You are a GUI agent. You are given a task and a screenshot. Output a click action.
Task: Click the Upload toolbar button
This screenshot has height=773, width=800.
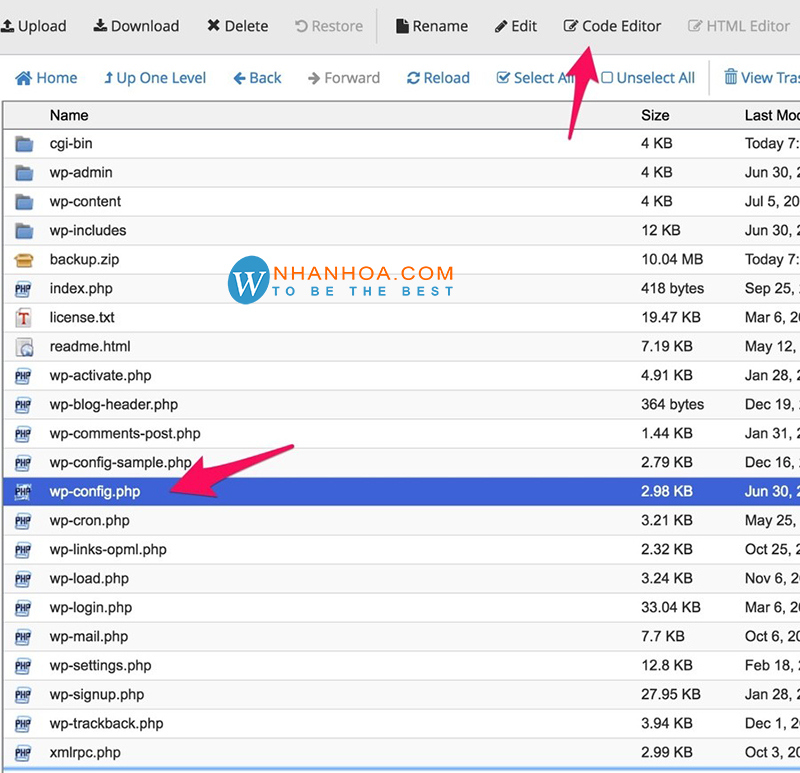coord(34,26)
